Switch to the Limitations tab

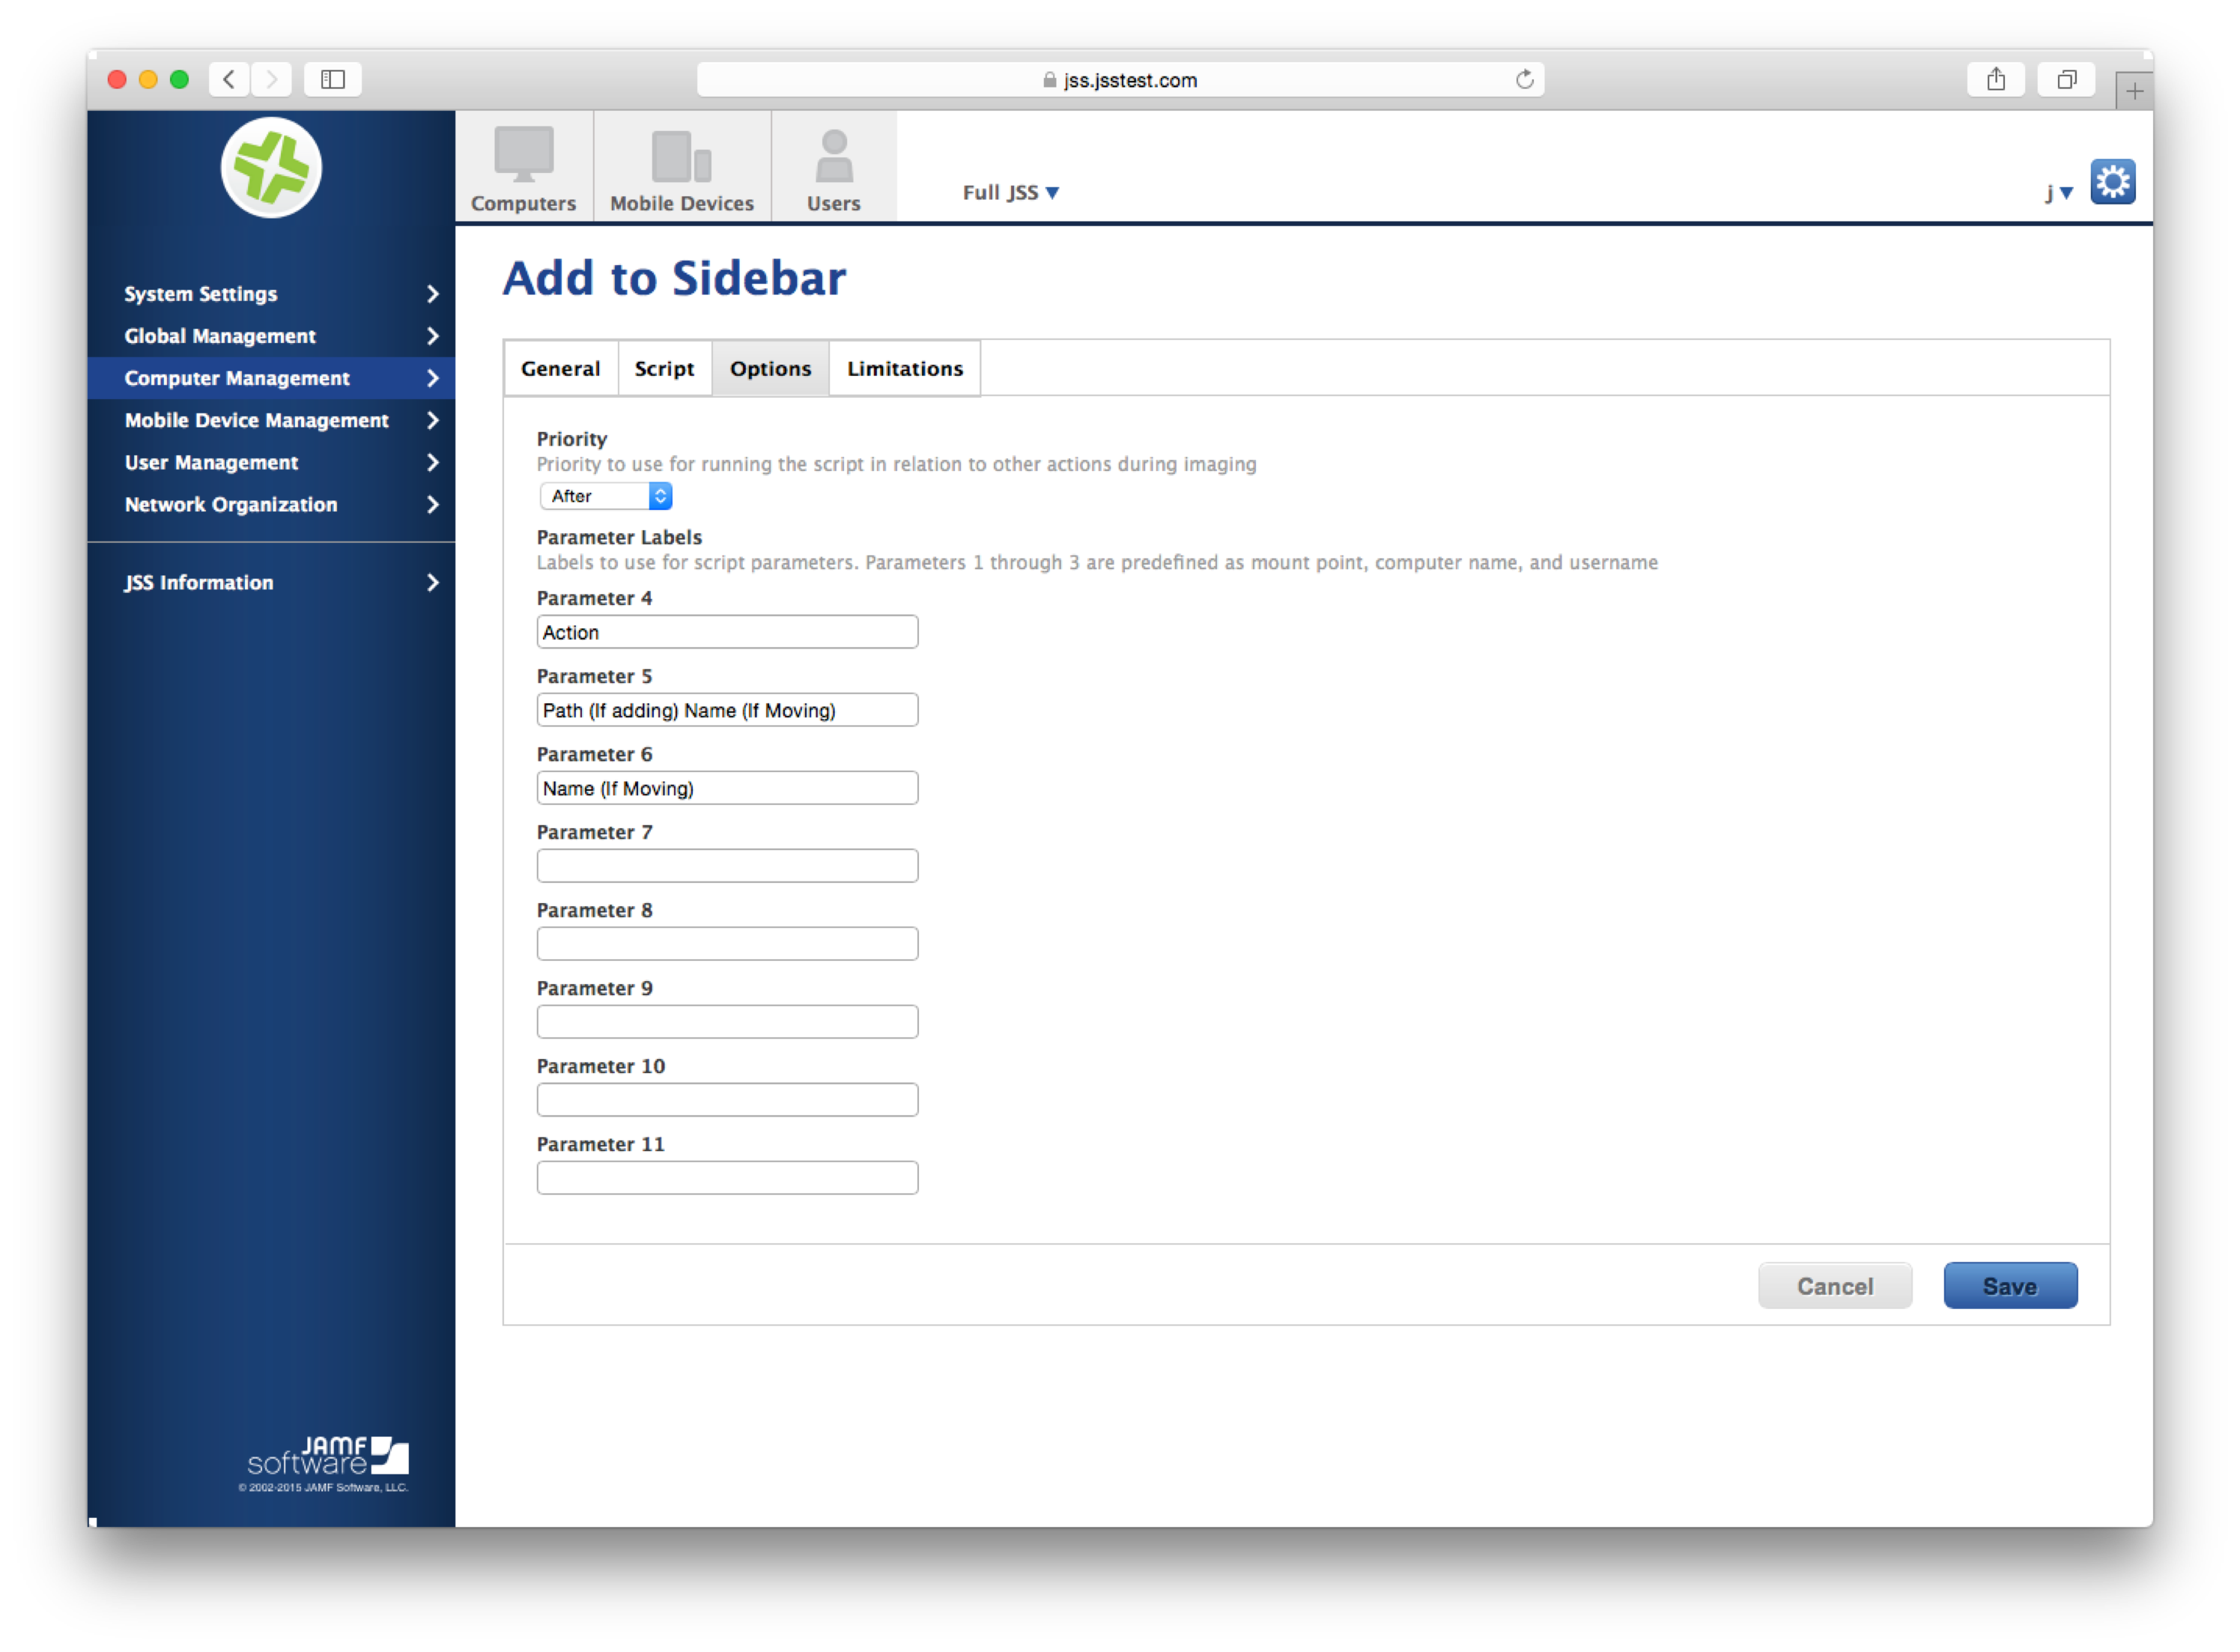(x=905, y=368)
